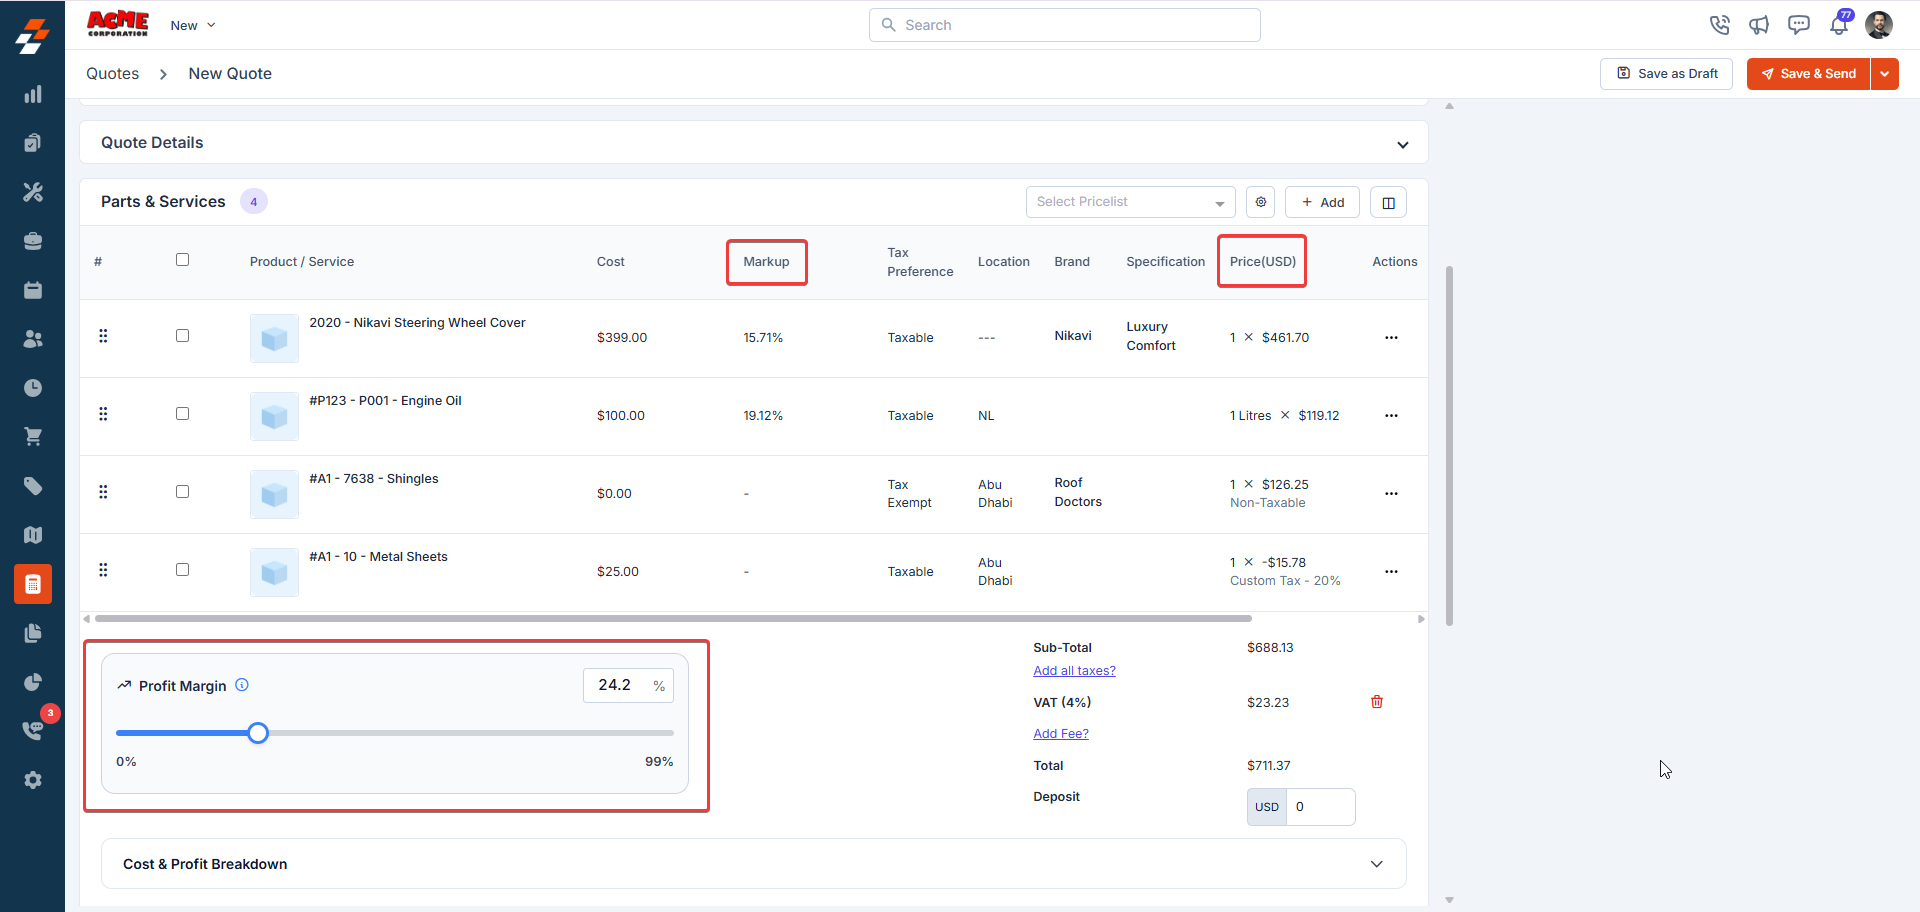Open actions menu for Nikavi Steering Wheel Cover
Screen dimensions: 1920x912
pos(1391,338)
